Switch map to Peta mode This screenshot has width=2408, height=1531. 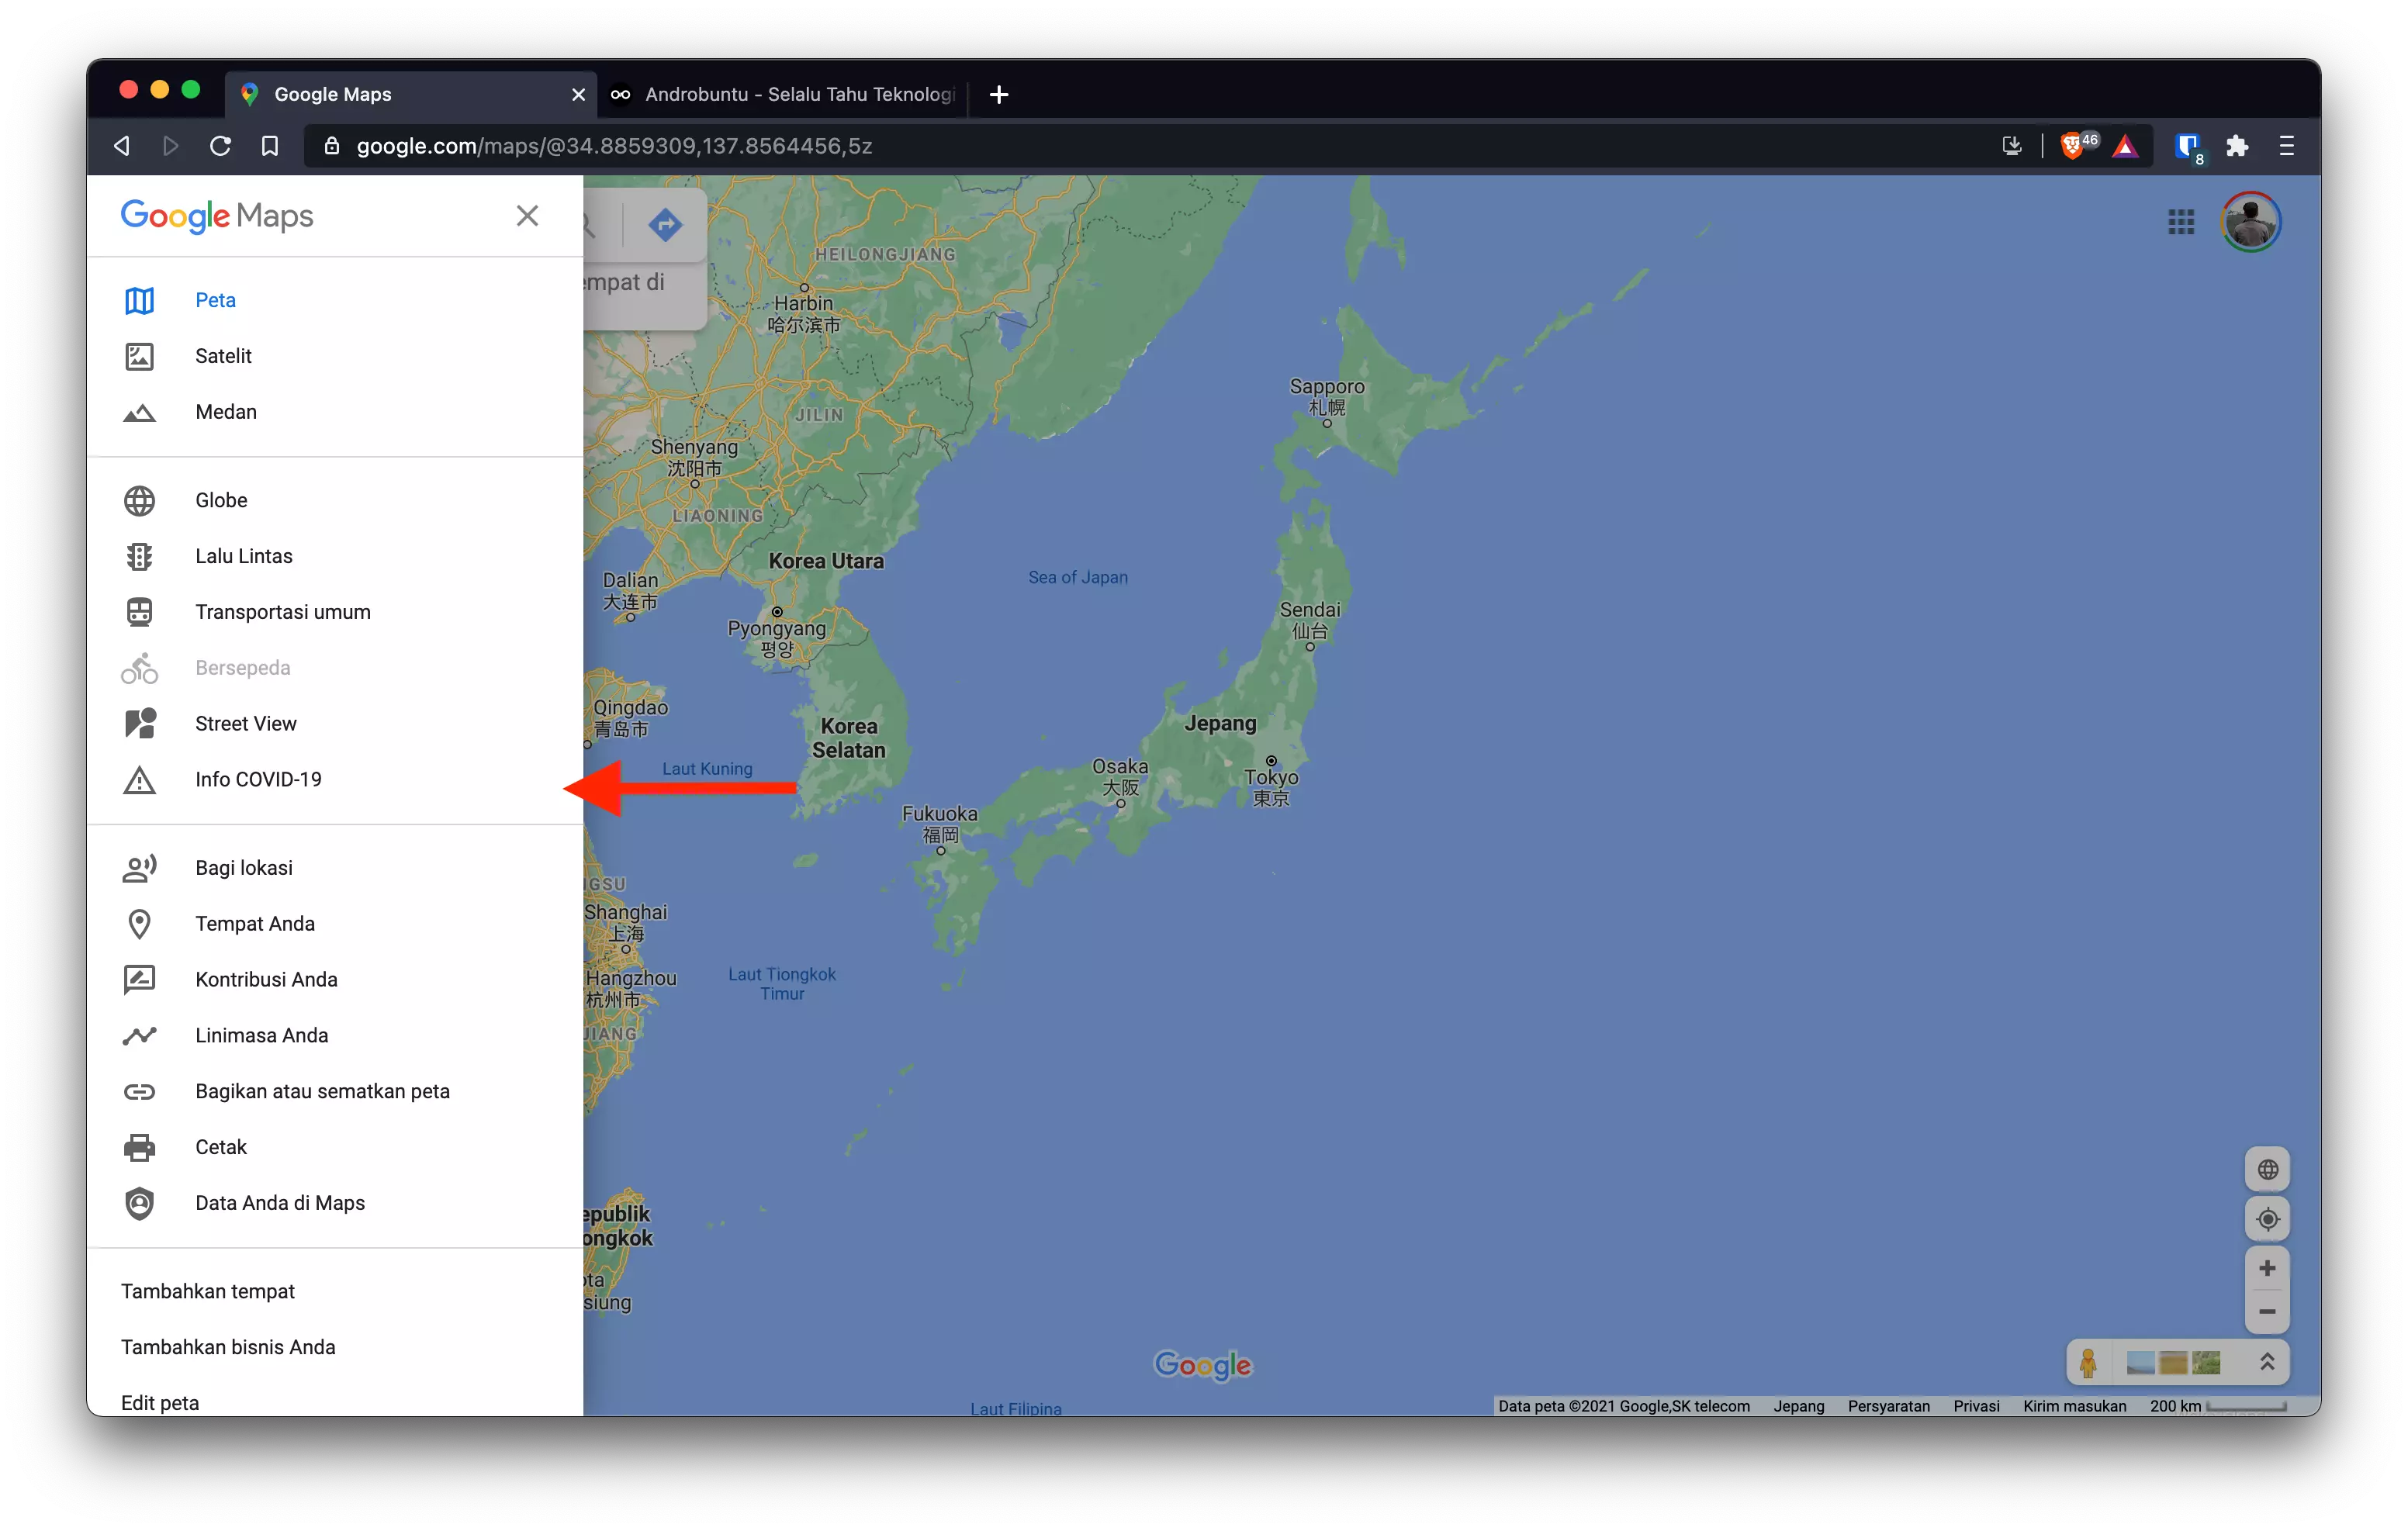pyautogui.click(x=140, y=300)
